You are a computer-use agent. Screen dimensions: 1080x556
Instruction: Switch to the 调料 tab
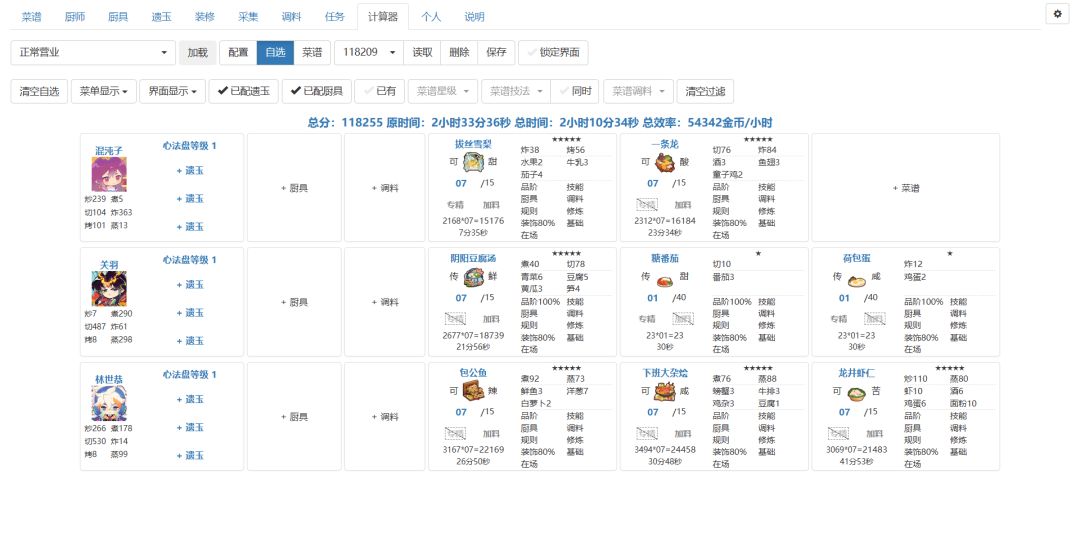291,17
